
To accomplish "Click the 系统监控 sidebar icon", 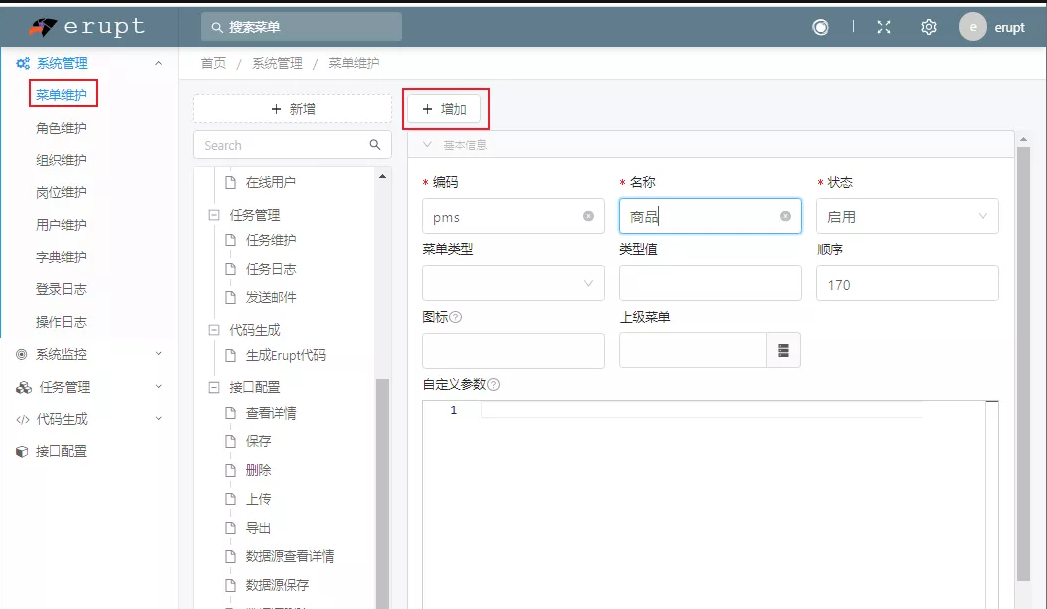I will coord(22,355).
